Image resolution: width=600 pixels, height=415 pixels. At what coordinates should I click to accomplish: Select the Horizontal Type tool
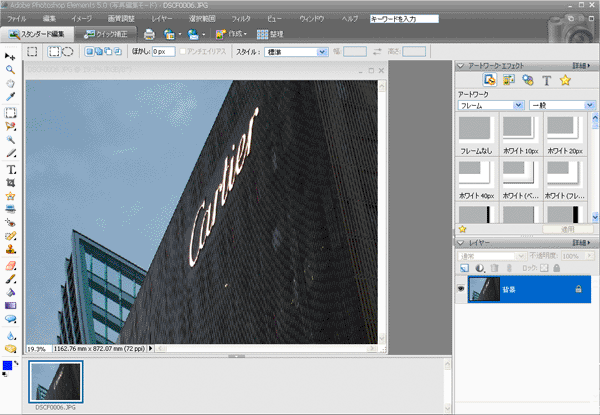click(10, 169)
